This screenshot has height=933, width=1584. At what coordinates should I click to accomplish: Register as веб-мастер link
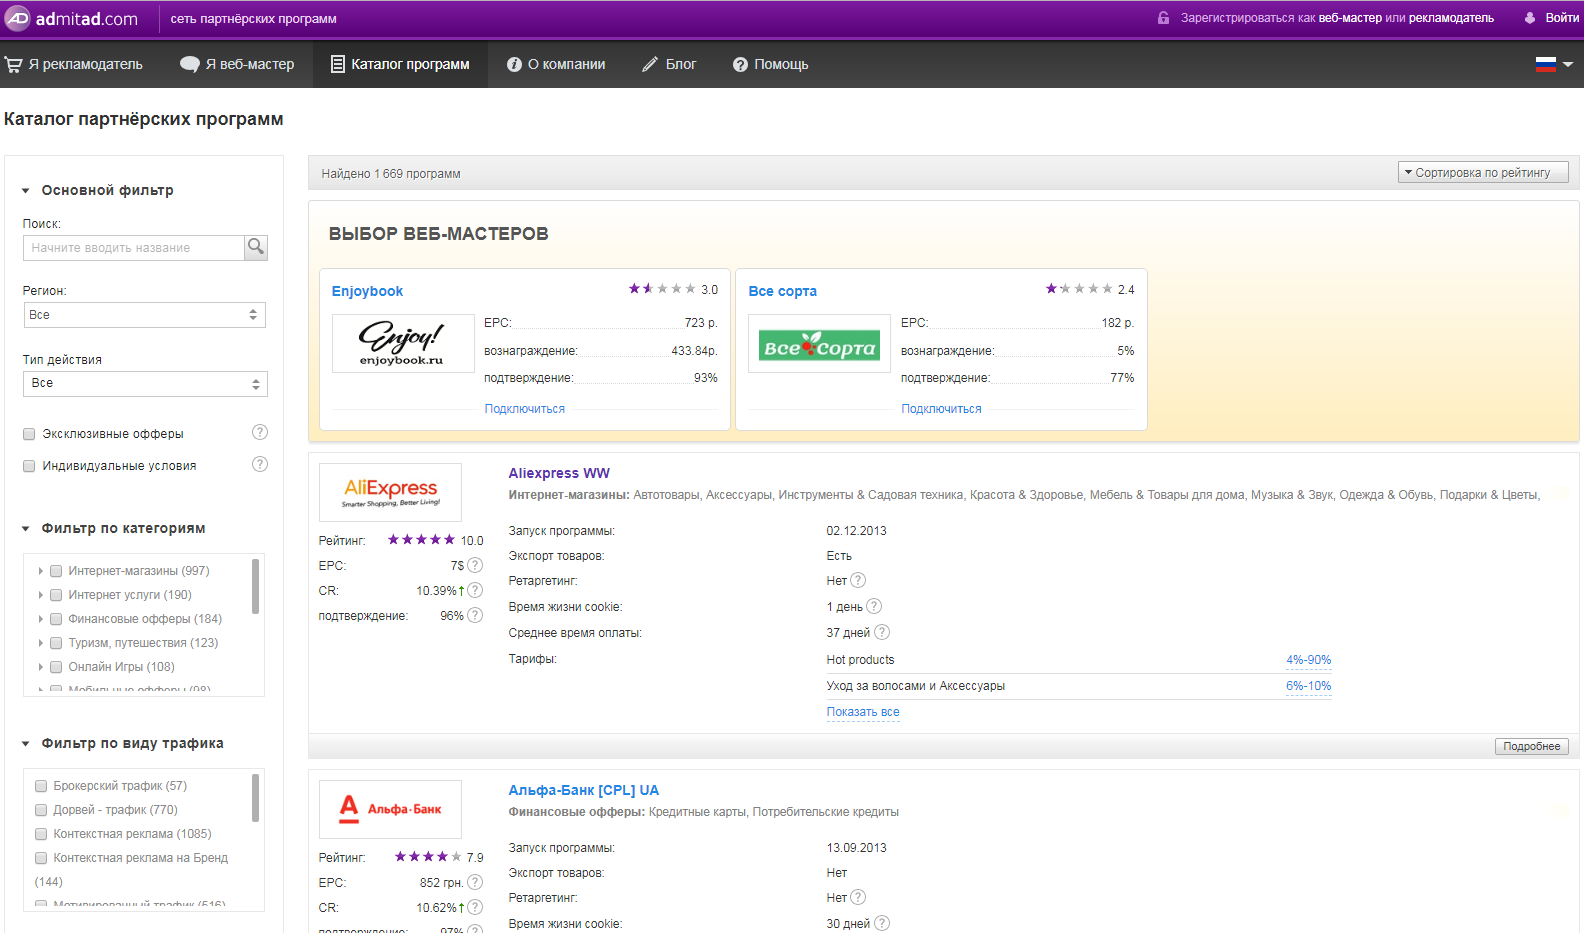(x=1350, y=18)
